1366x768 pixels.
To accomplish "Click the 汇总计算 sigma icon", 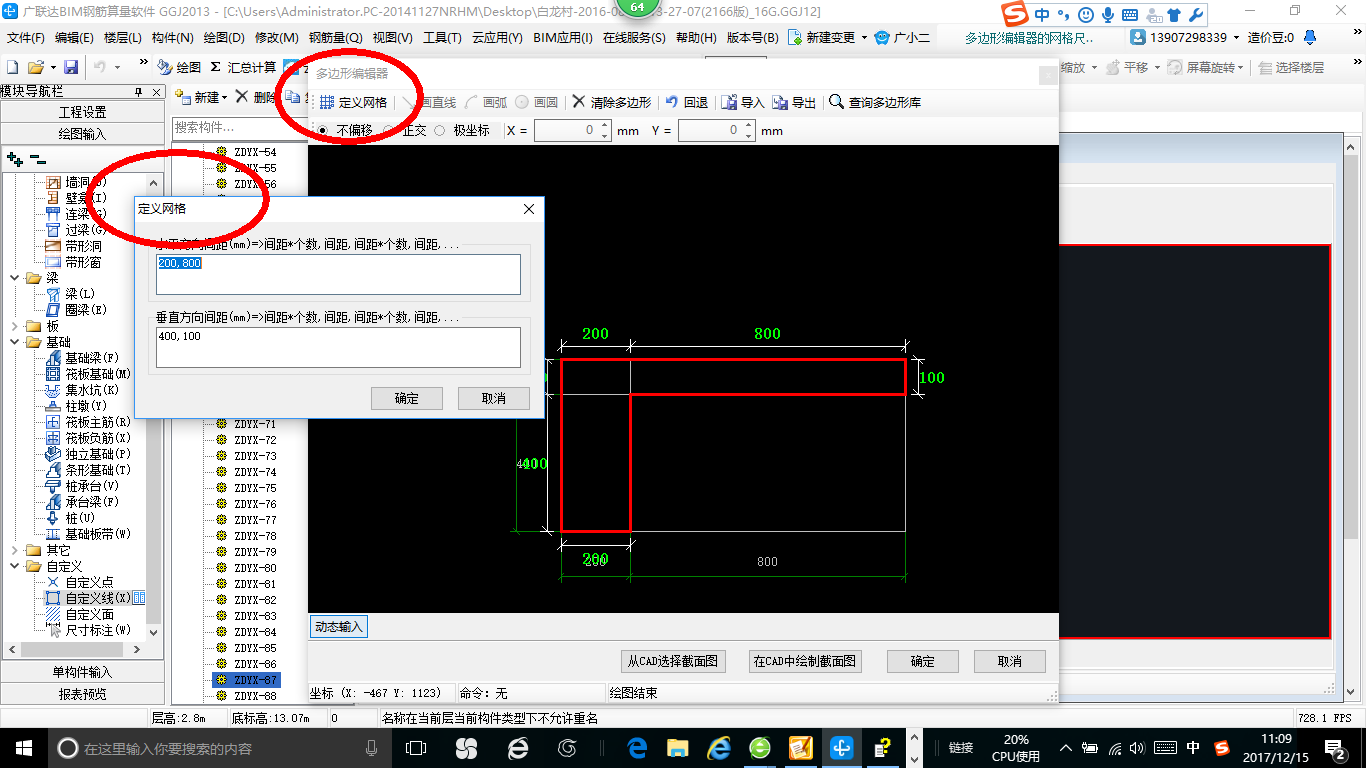I will 215,67.
